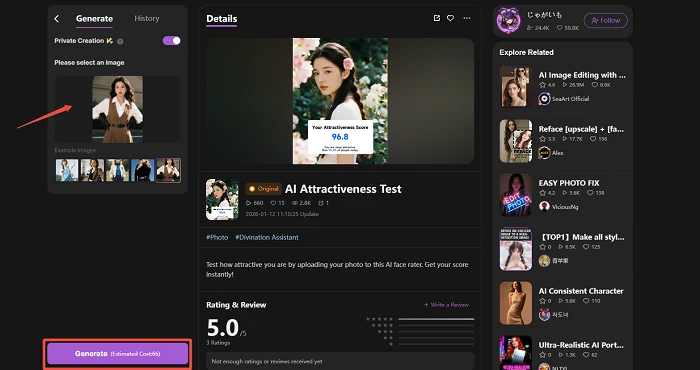Screen dimensions: 700x370
Task: Open the [TOP1] item thumbnail
Action: coord(516,249)
